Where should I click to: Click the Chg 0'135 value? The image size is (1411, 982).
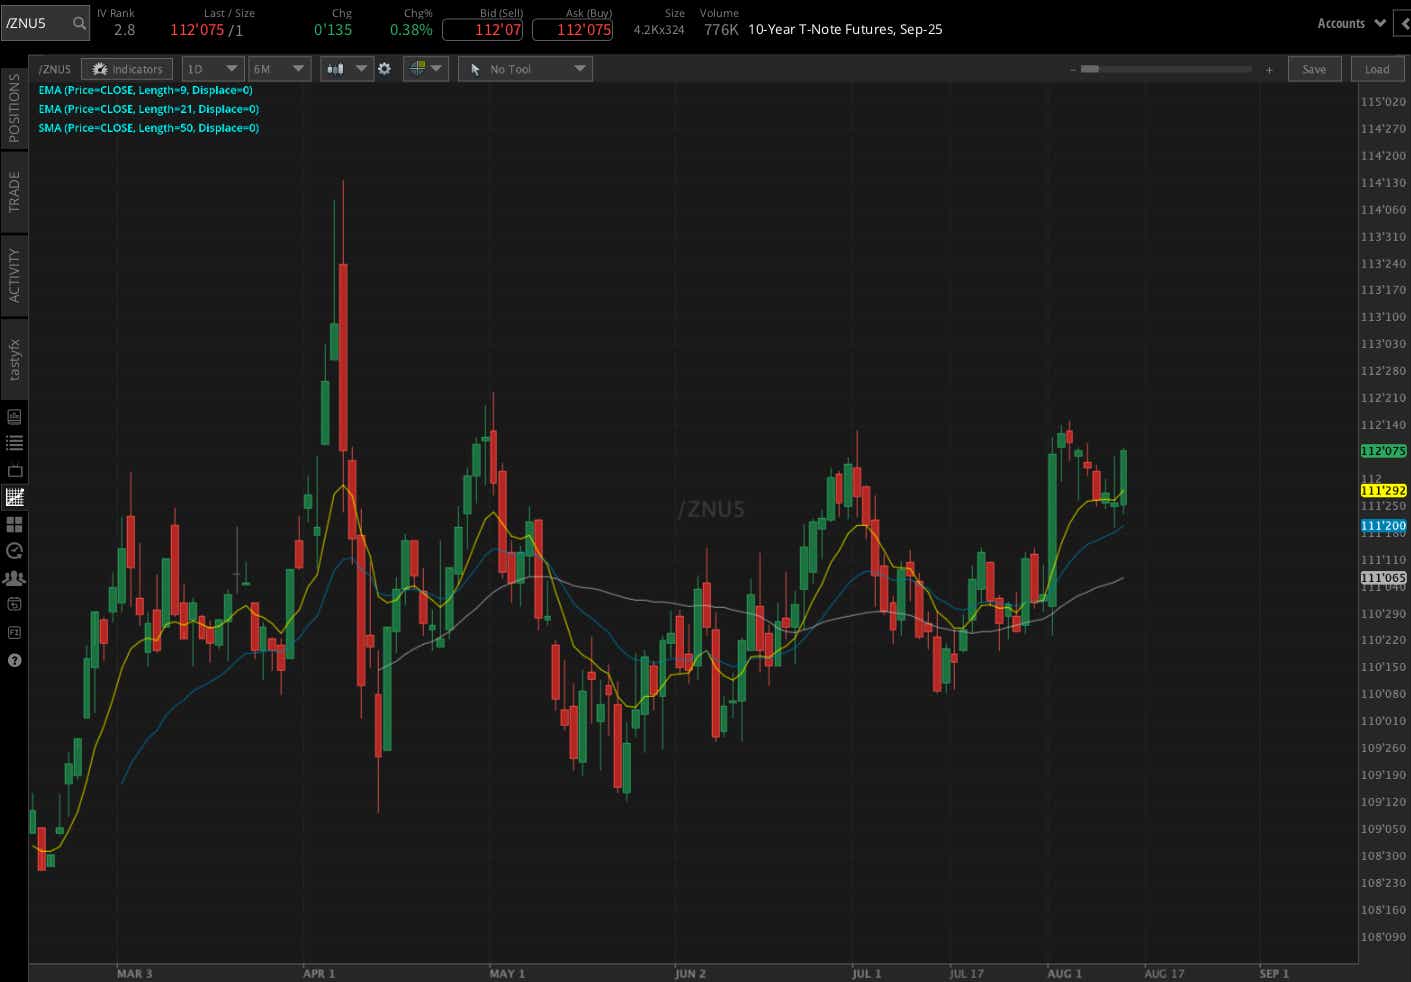pyautogui.click(x=333, y=30)
